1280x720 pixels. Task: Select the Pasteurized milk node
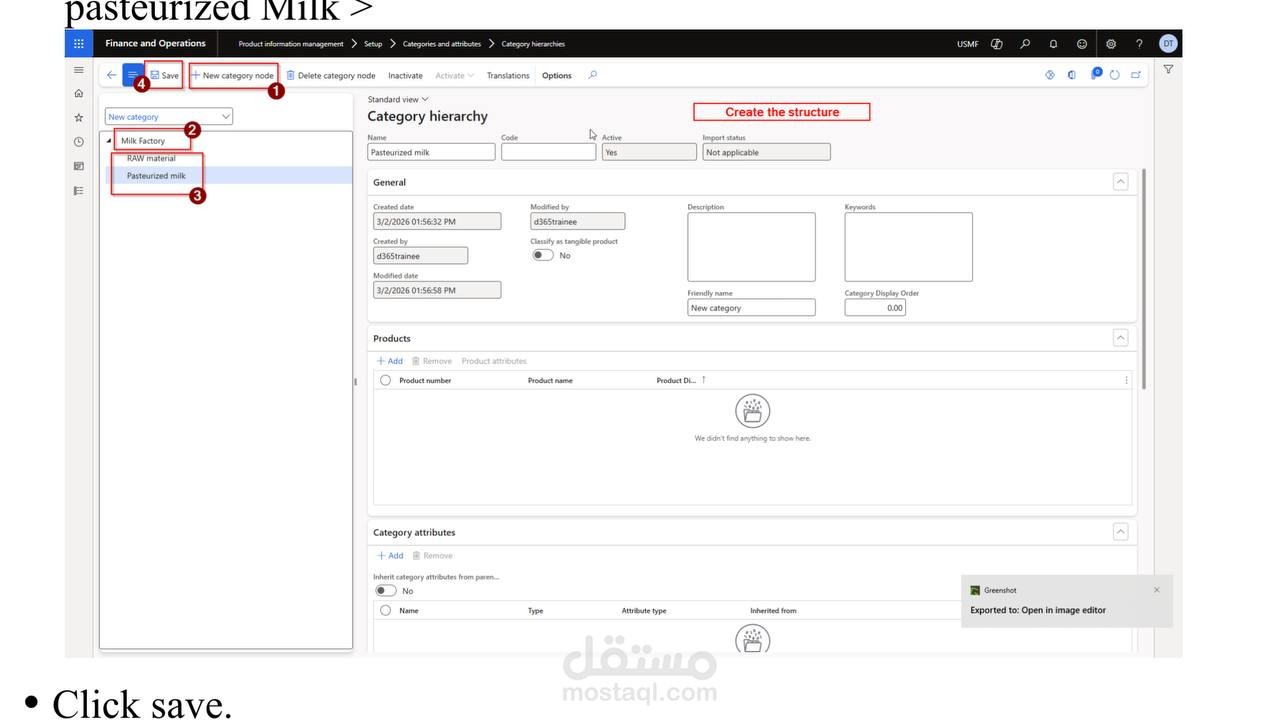156,176
